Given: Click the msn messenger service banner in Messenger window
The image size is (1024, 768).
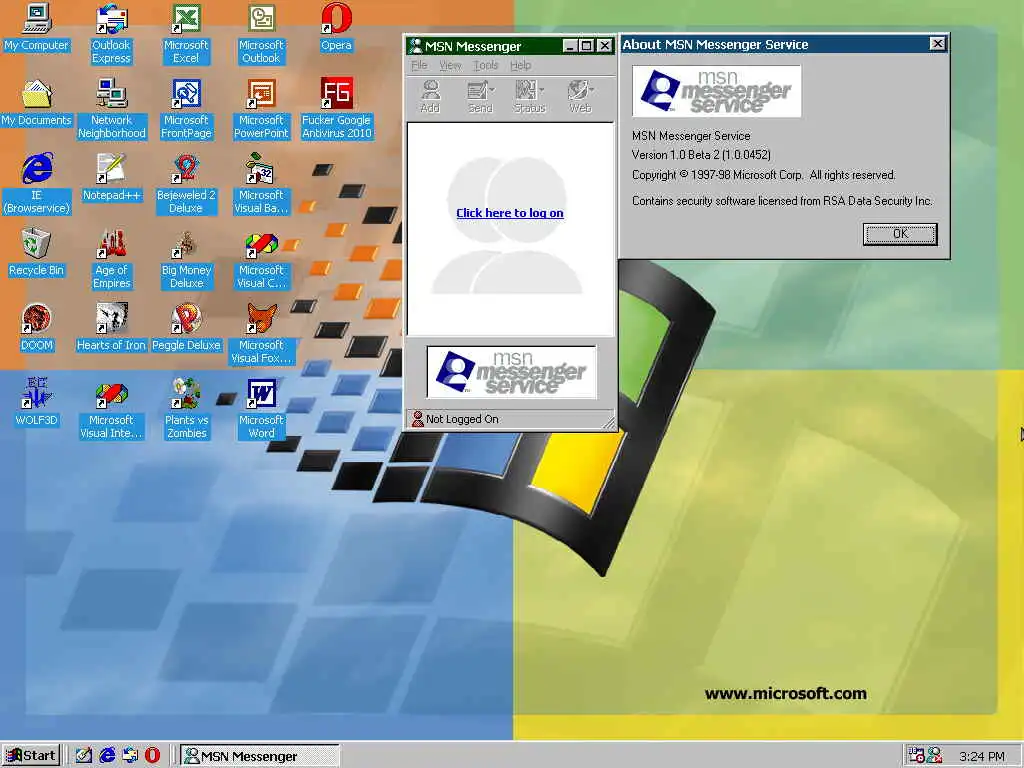Looking at the screenshot, I should (511, 372).
